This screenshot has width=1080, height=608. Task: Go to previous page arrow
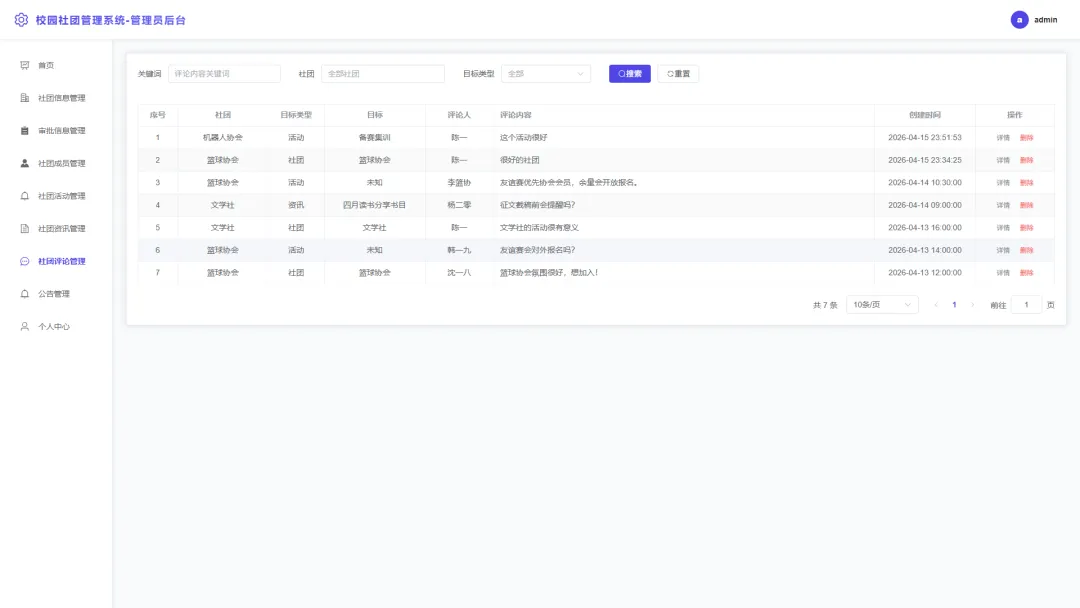tap(935, 305)
